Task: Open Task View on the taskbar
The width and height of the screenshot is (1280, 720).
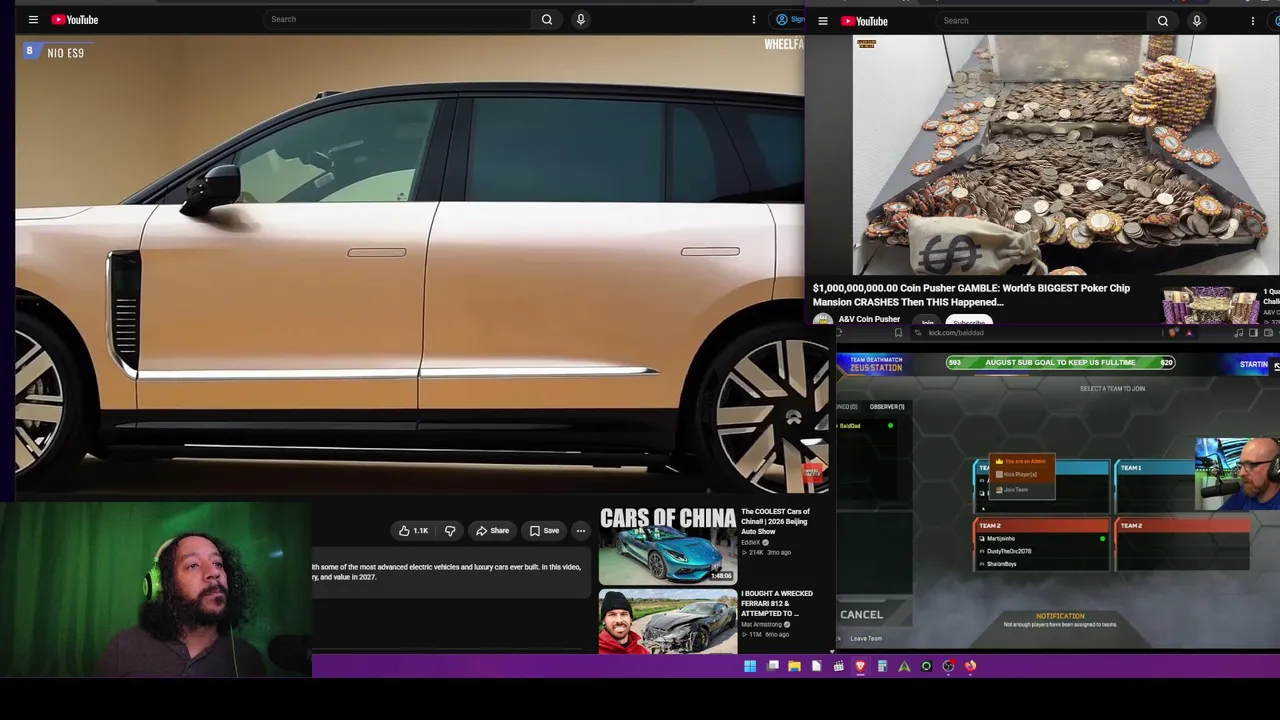Action: pos(773,666)
